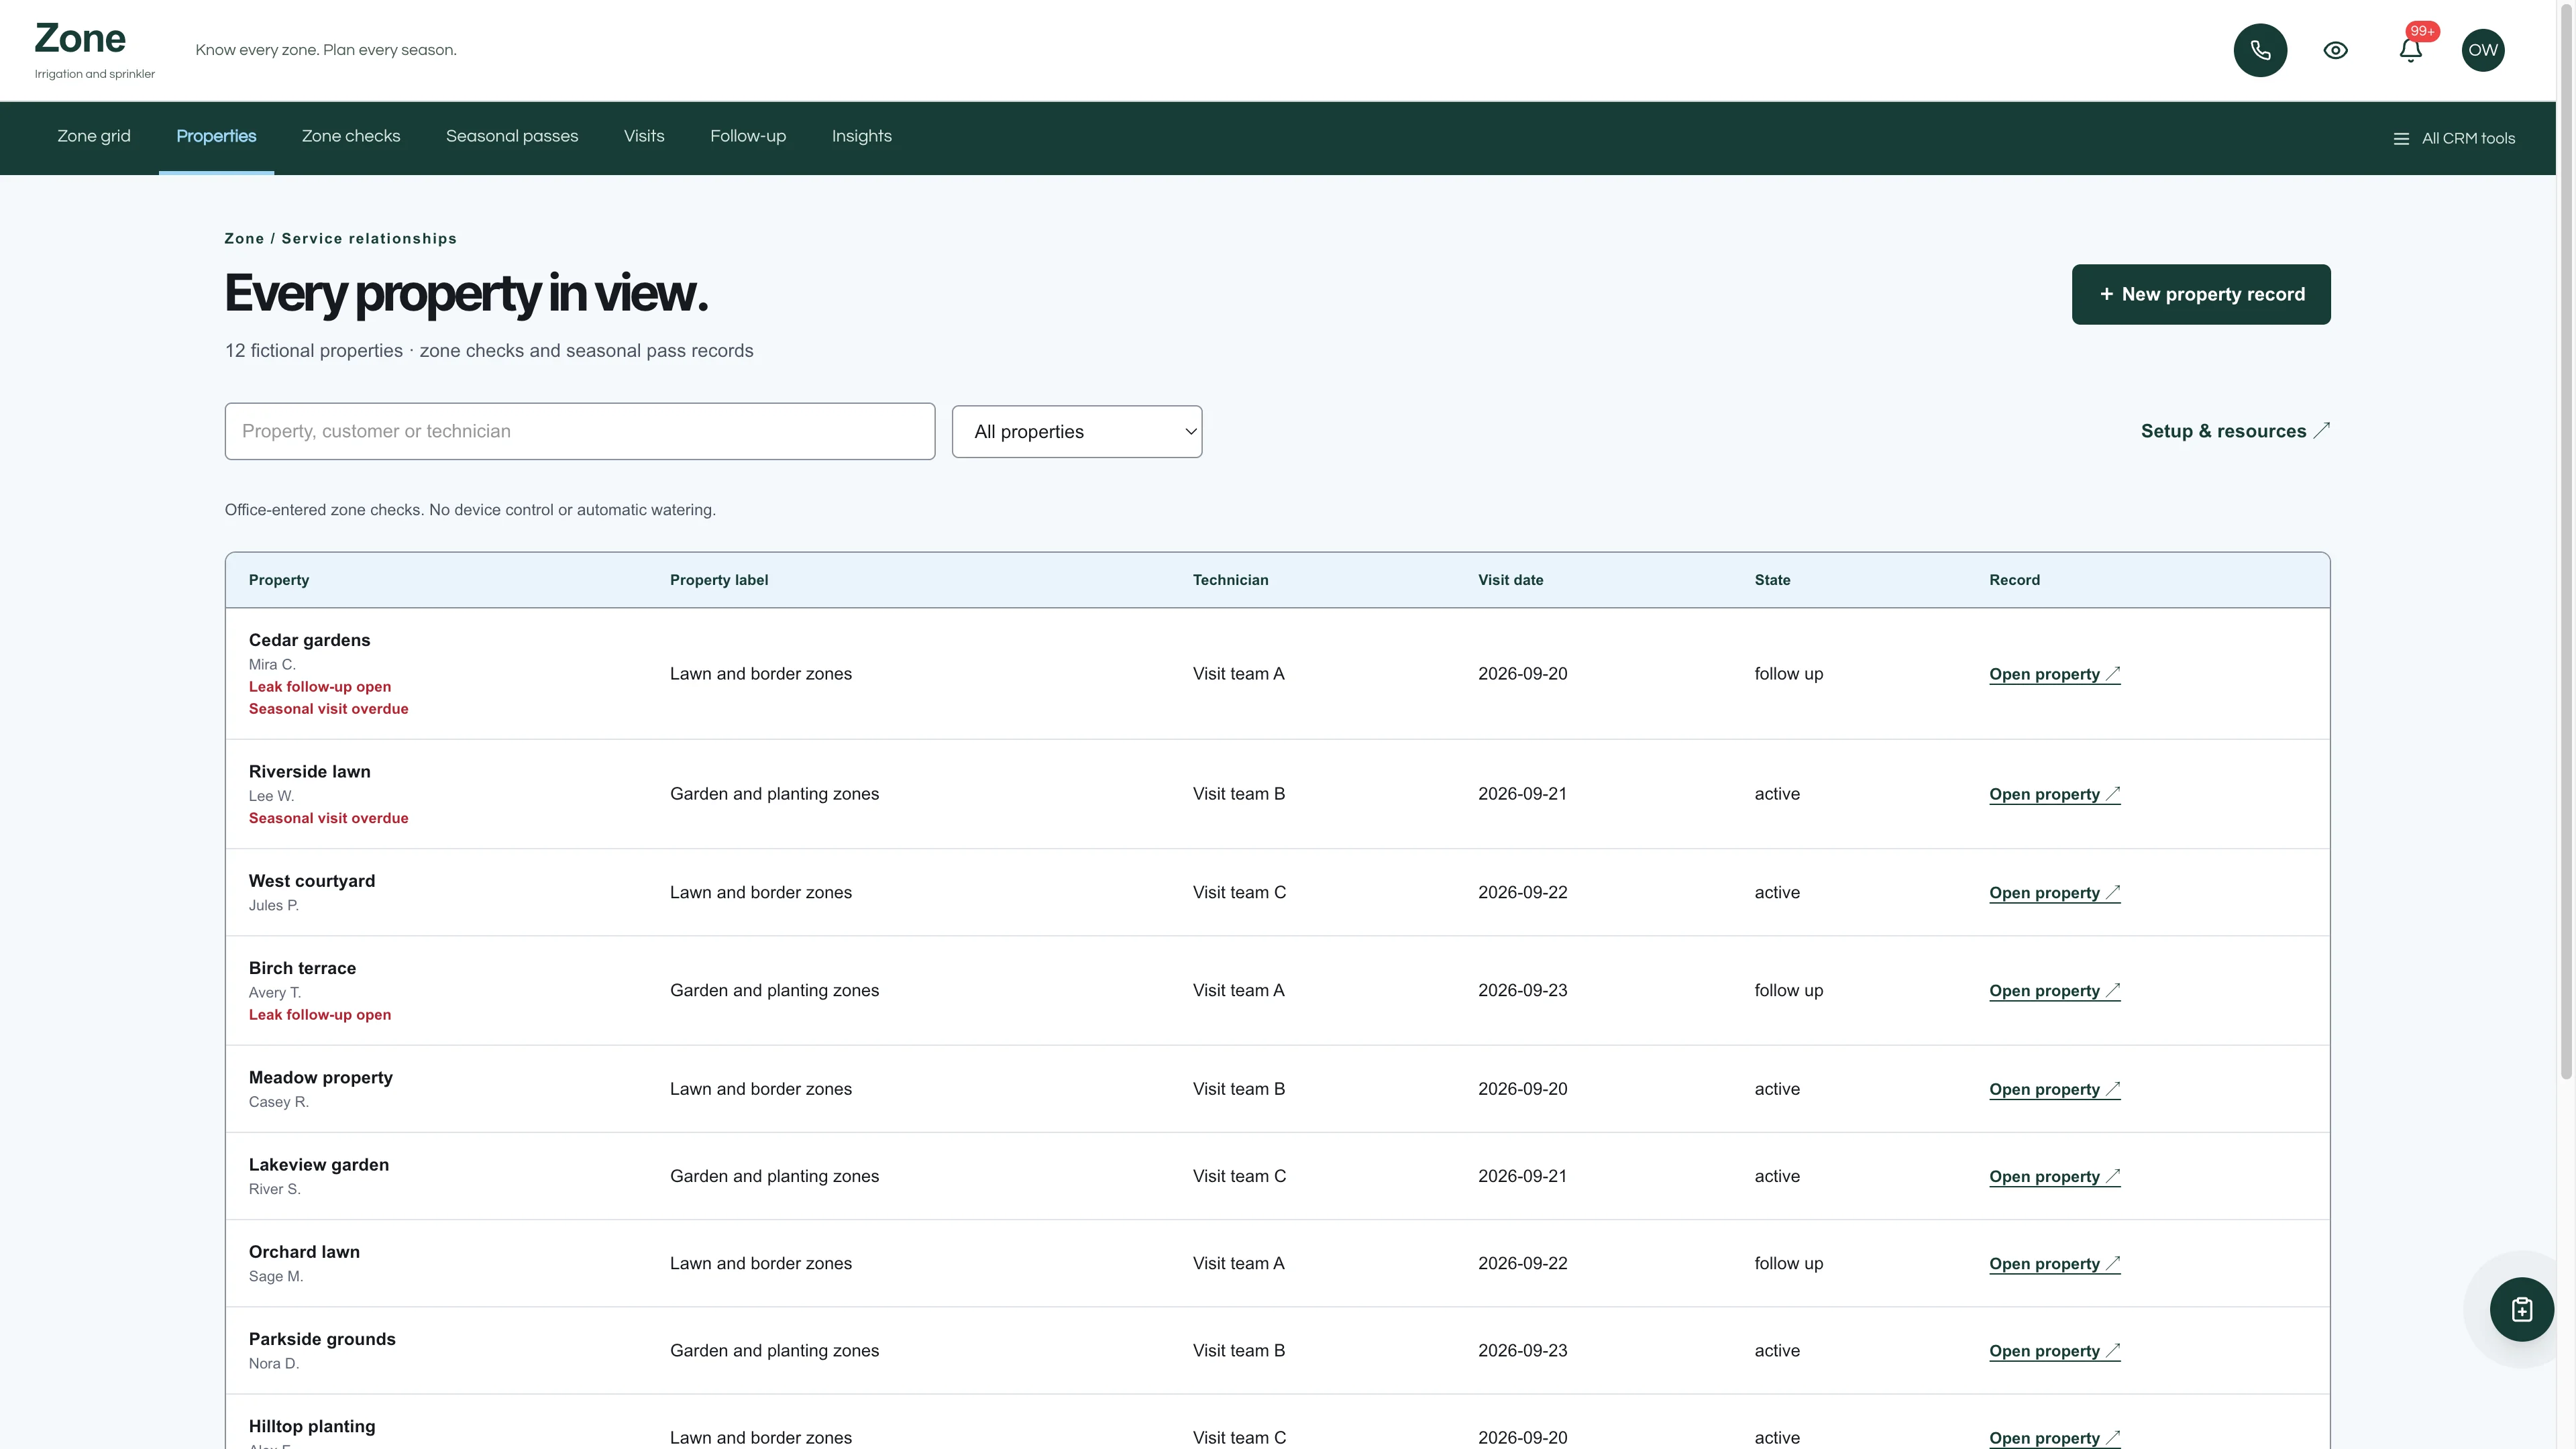Click date 2026-09-23 in Parkside grounds row

pos(1522,1351)
